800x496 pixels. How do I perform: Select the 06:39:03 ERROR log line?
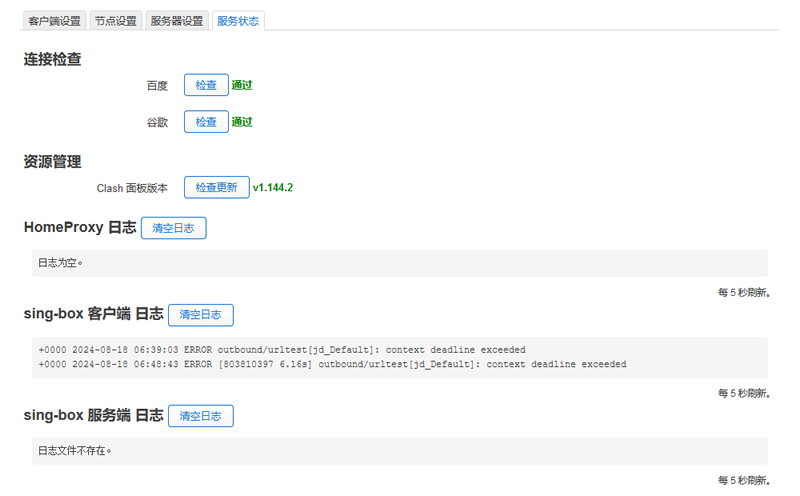[x=282, y=350]
